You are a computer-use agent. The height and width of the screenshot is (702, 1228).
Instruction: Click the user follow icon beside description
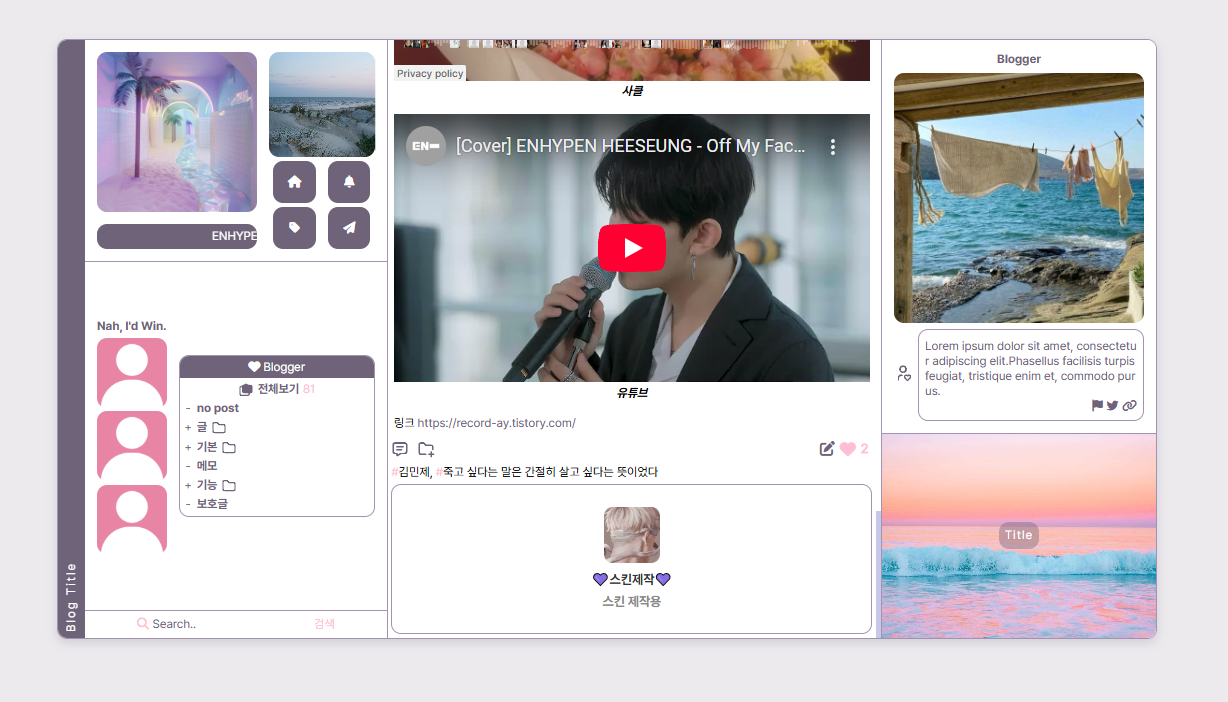coord(904,373)
